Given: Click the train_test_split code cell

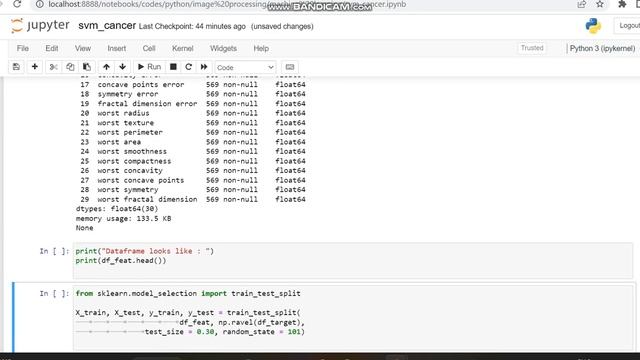Looking at the screenshot, I should click(353, 318).
